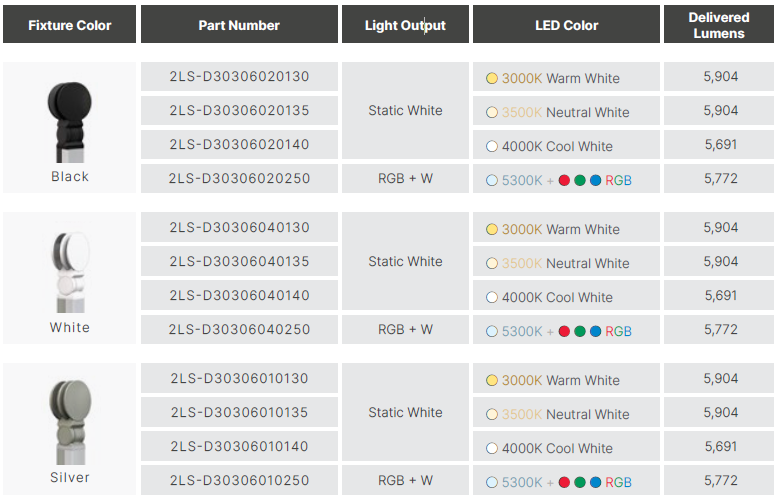The height and width of the screenshot is (499, 775).
Task: Click part number 2LS-D30306040250
Action: coord(239,329)
